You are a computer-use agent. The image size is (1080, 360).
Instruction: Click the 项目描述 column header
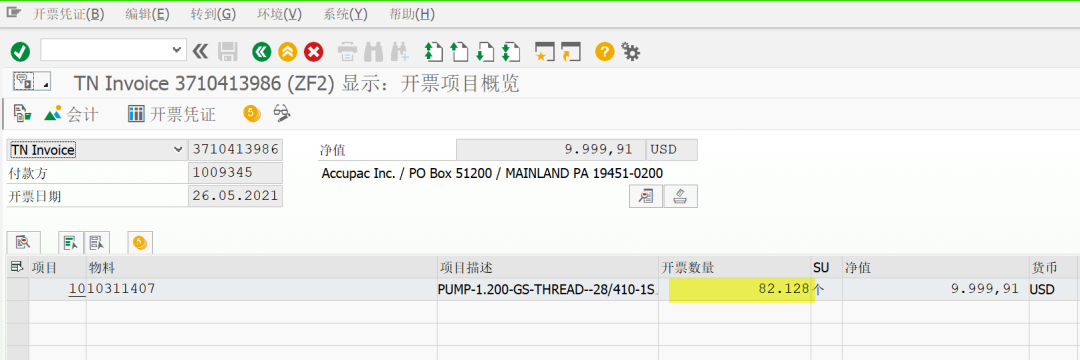point(548,267)
